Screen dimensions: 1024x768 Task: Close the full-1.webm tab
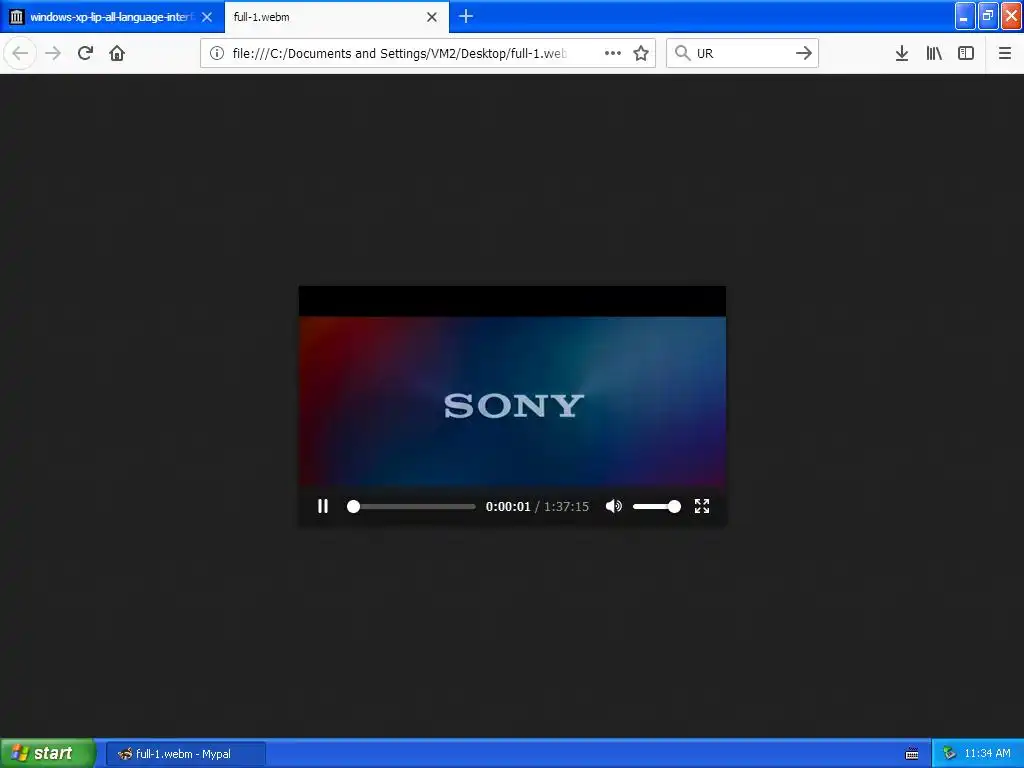coord(432,17)
